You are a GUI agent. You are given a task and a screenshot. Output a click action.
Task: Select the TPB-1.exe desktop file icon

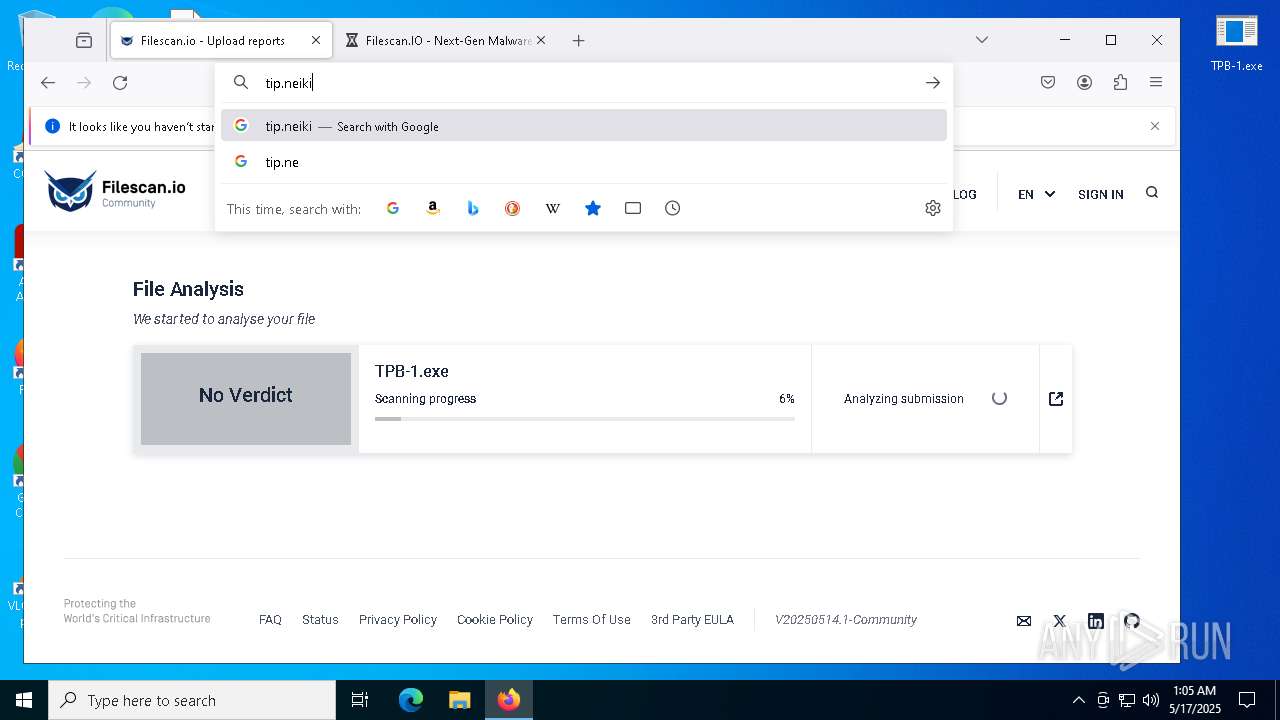pyautogui.click(x=1237, y=43)
